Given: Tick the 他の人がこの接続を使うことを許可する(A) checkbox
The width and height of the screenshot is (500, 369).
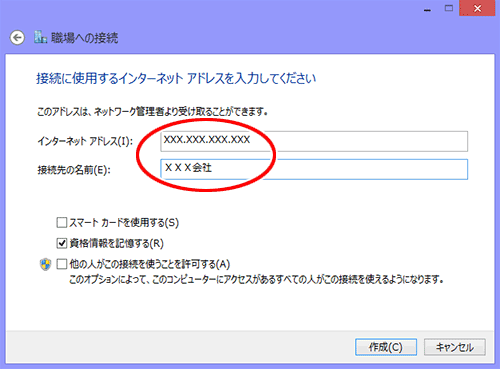Looking at the screenshot, I should pyautogui.click(x=62, y=264).
